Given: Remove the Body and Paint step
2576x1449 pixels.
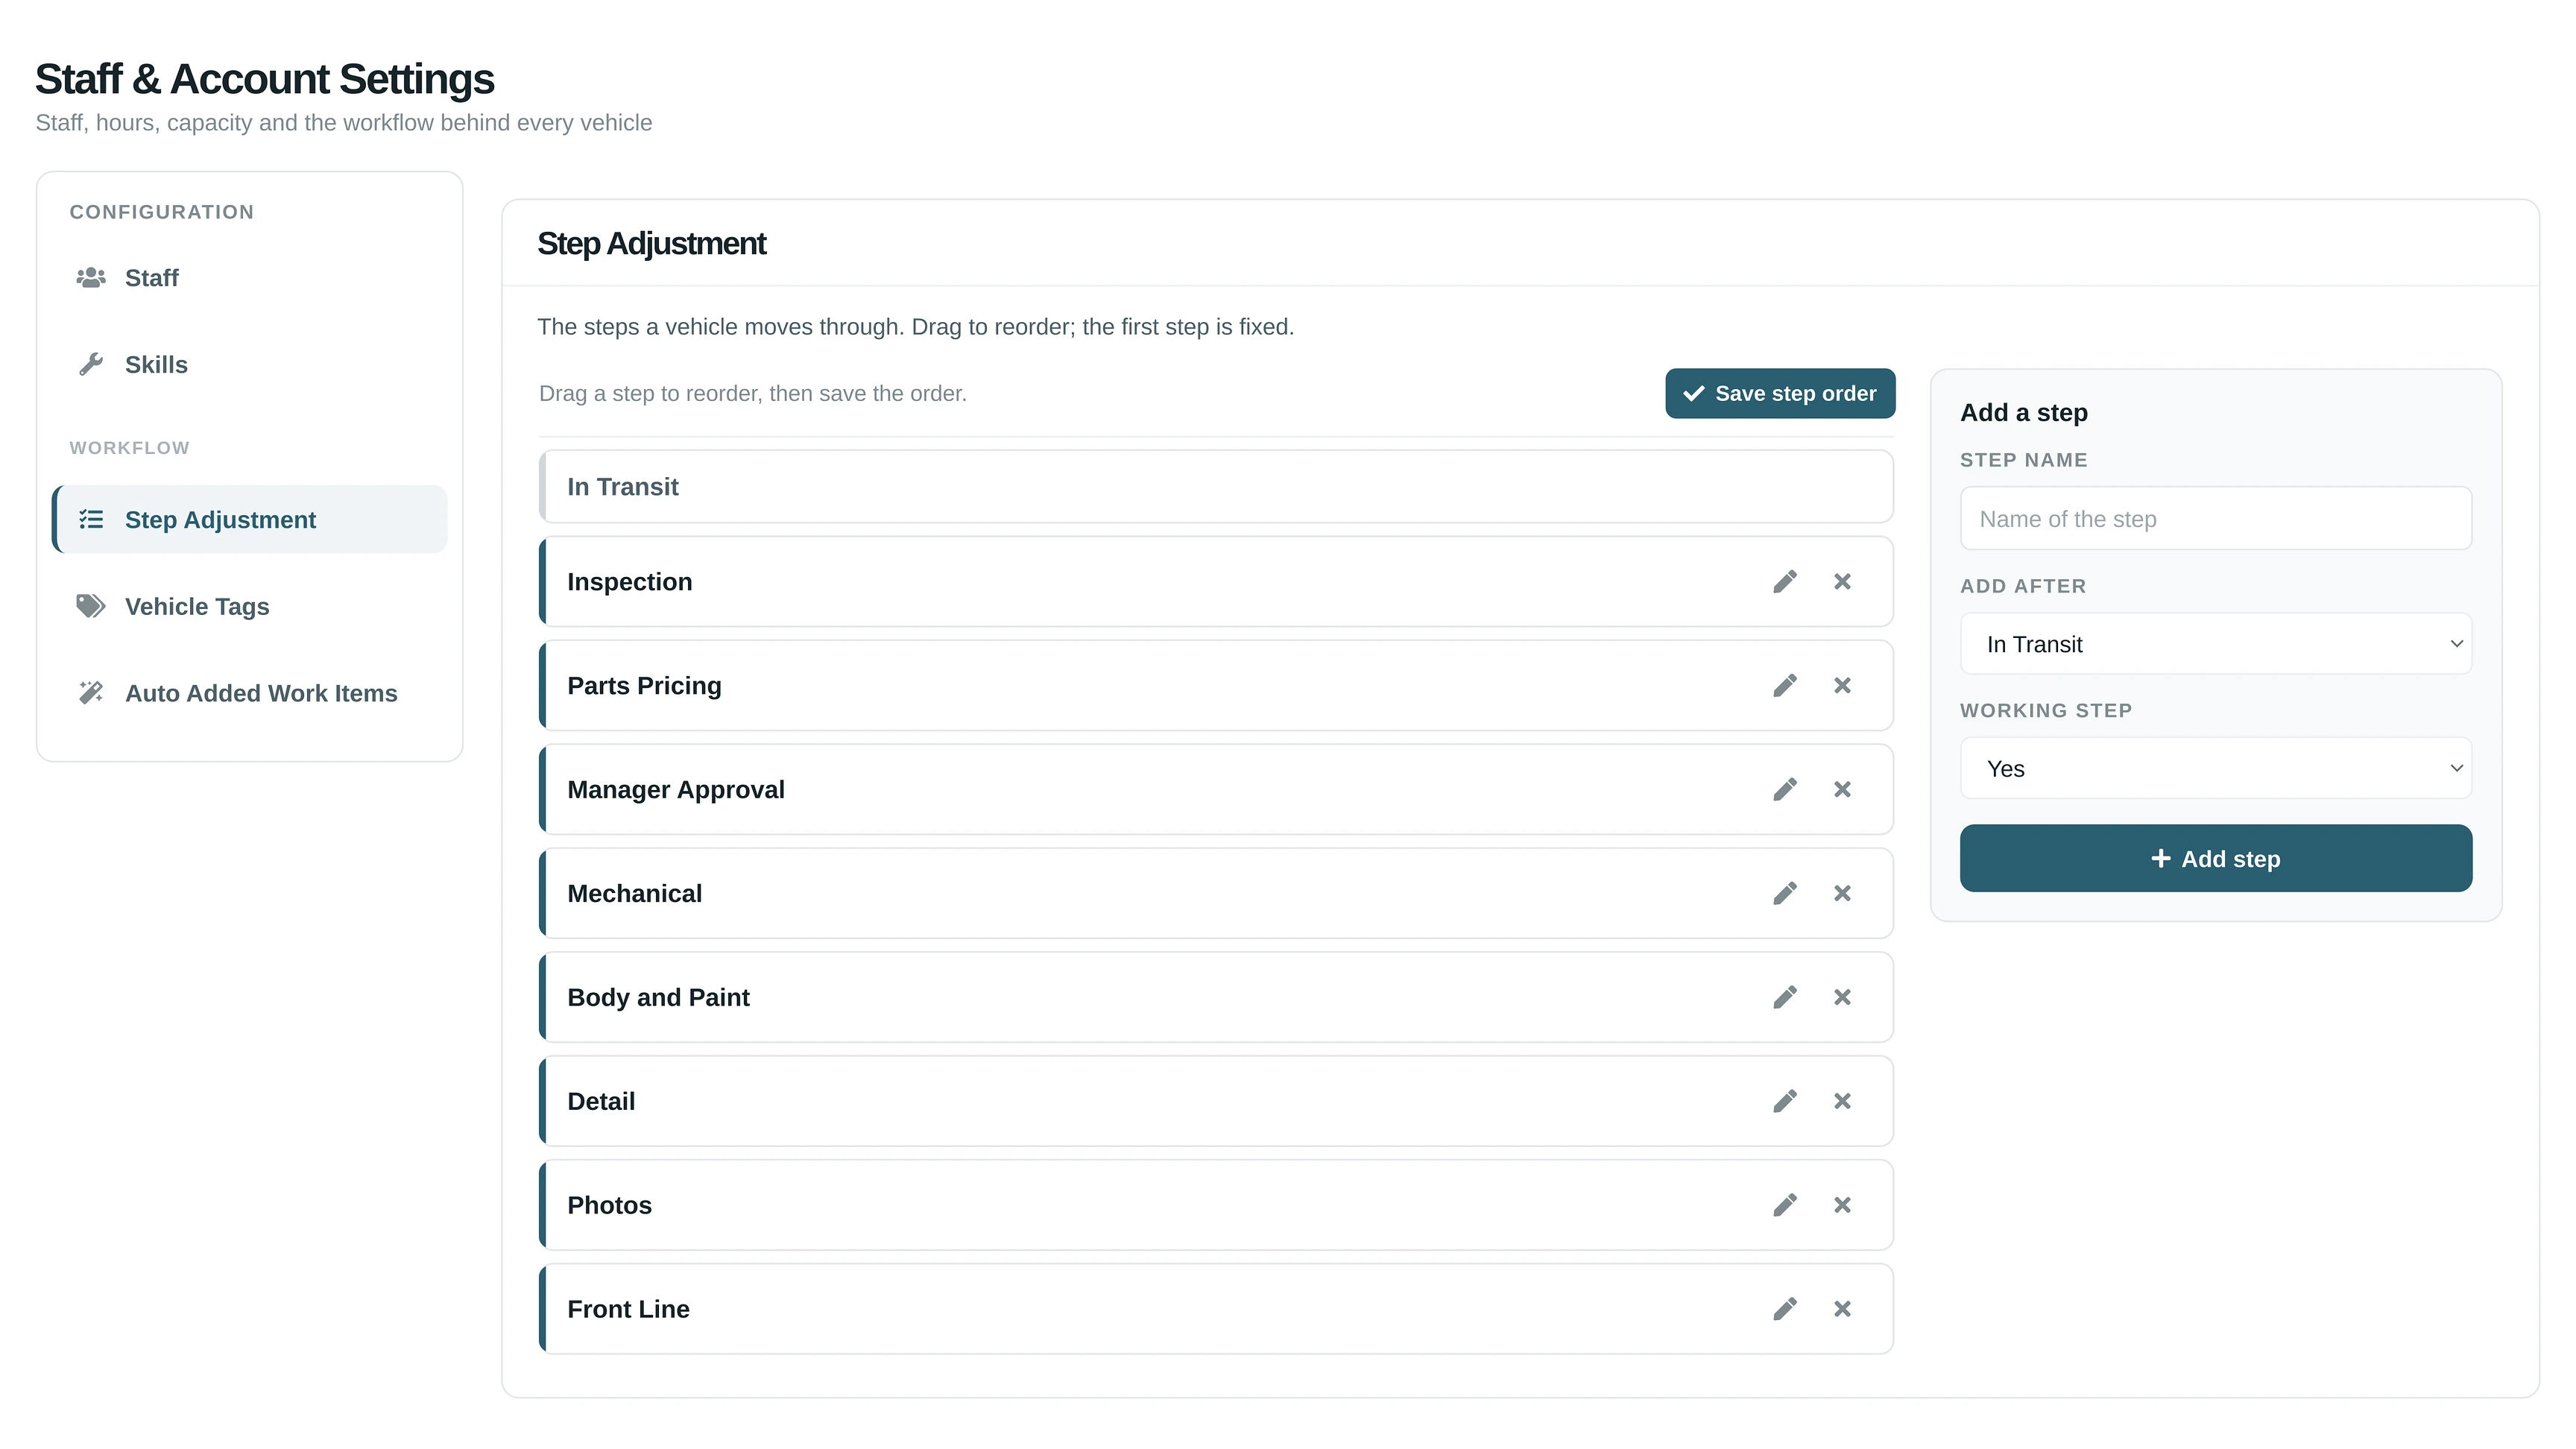Looking at the screenshot, I should point(1842,997).
